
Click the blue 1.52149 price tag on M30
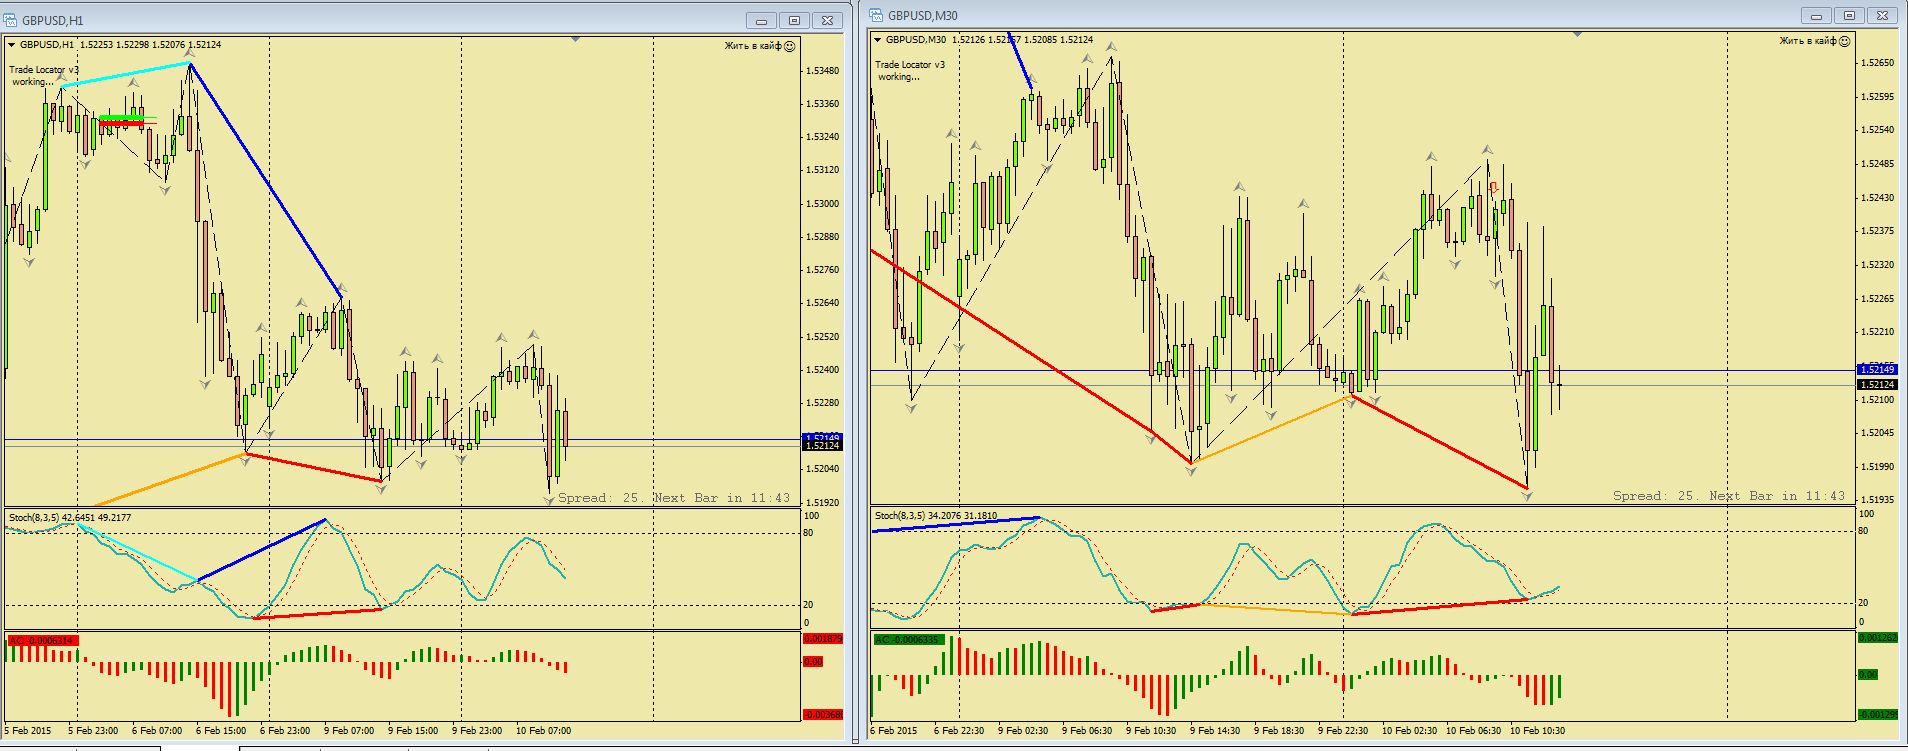(x=1877, y=370)
